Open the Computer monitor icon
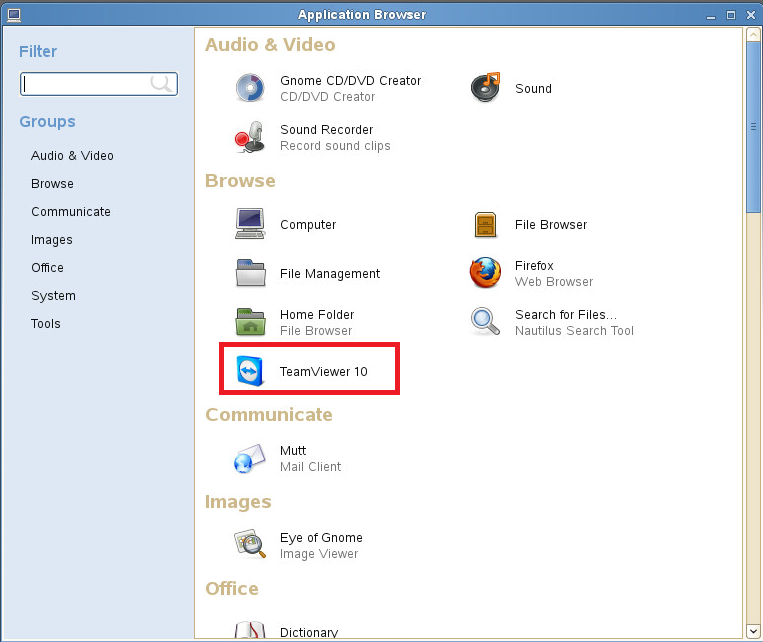The height and width of the screenshot is (642, 763). coord(250,224)
